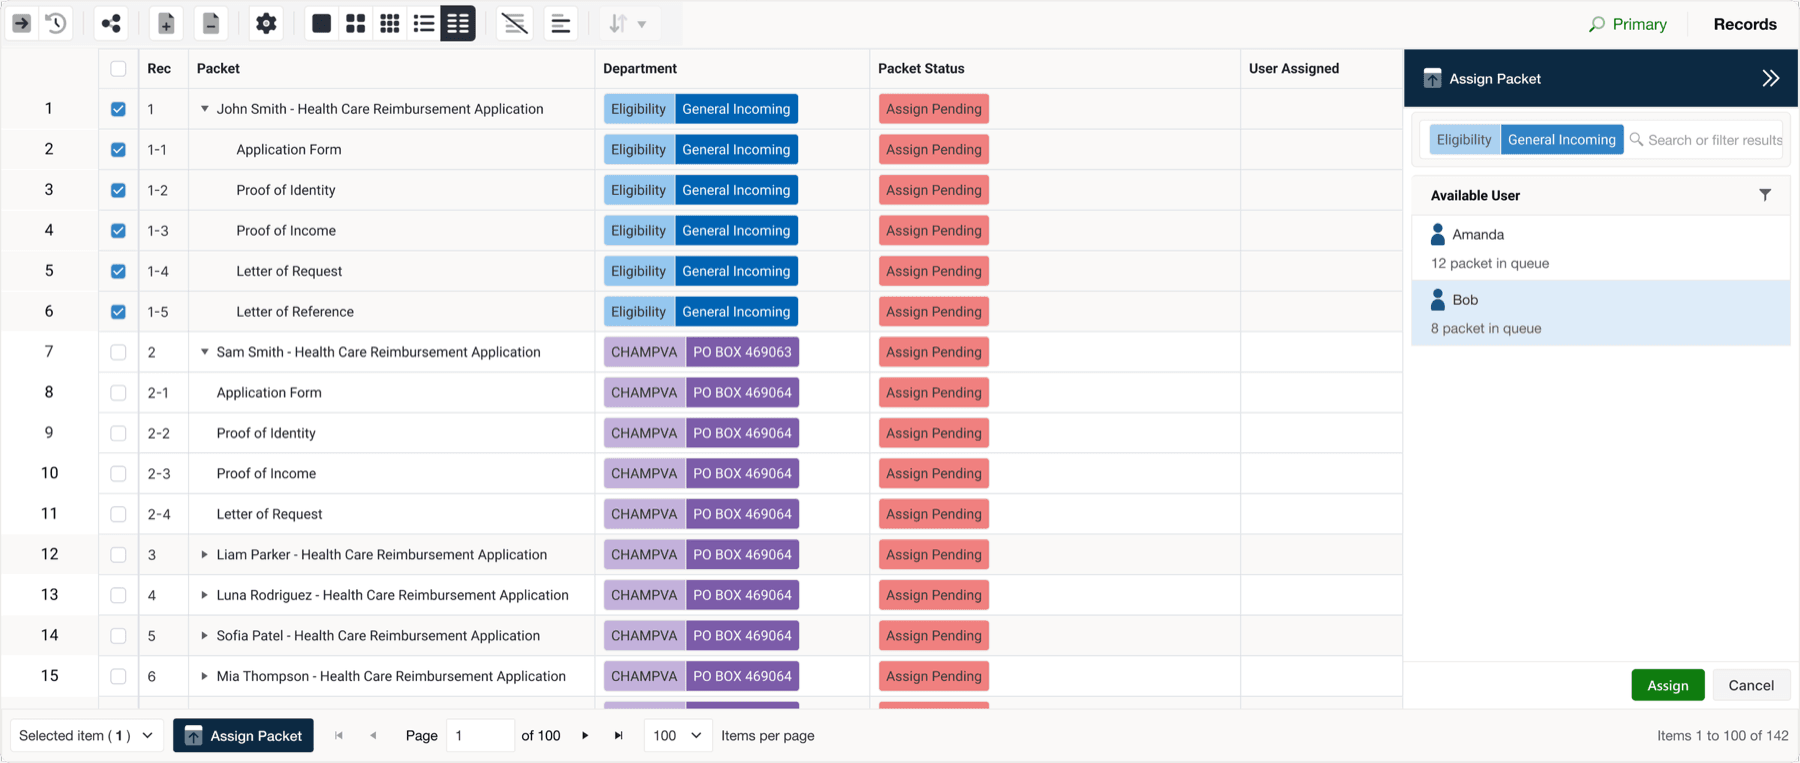
Task: Click Bob's user icon
Action: point(1438,299)
